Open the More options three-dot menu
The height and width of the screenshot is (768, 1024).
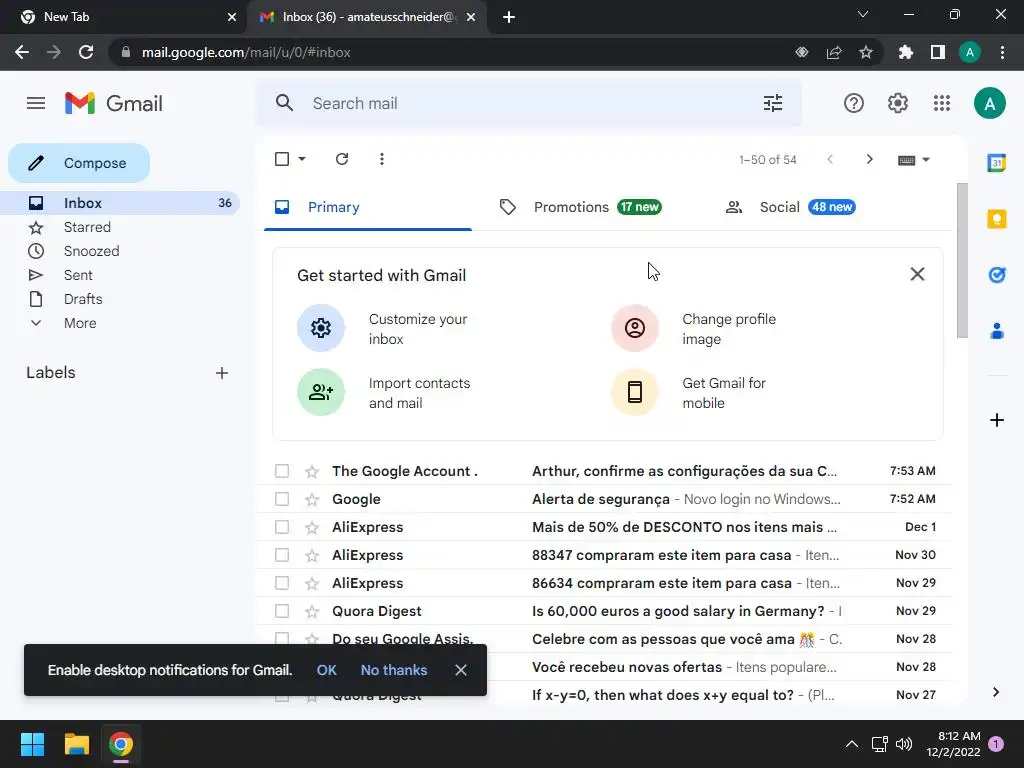tap(382, 159)
